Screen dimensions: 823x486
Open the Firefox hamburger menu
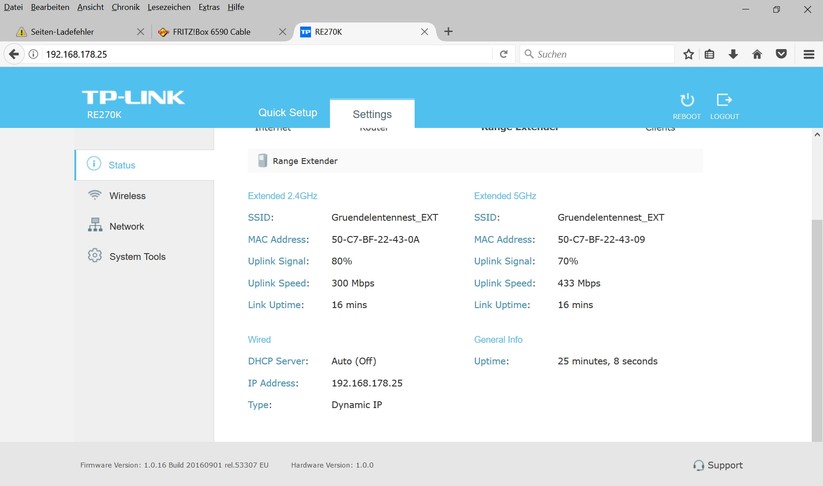[808, 54]
